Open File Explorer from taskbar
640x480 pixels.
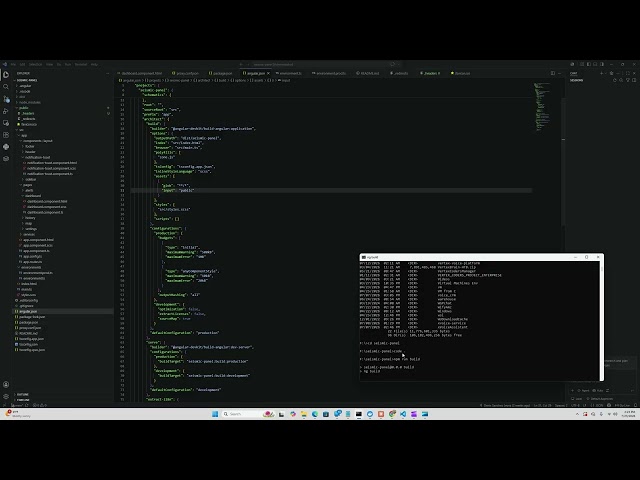pyautogui.click(x=304, y=414)
